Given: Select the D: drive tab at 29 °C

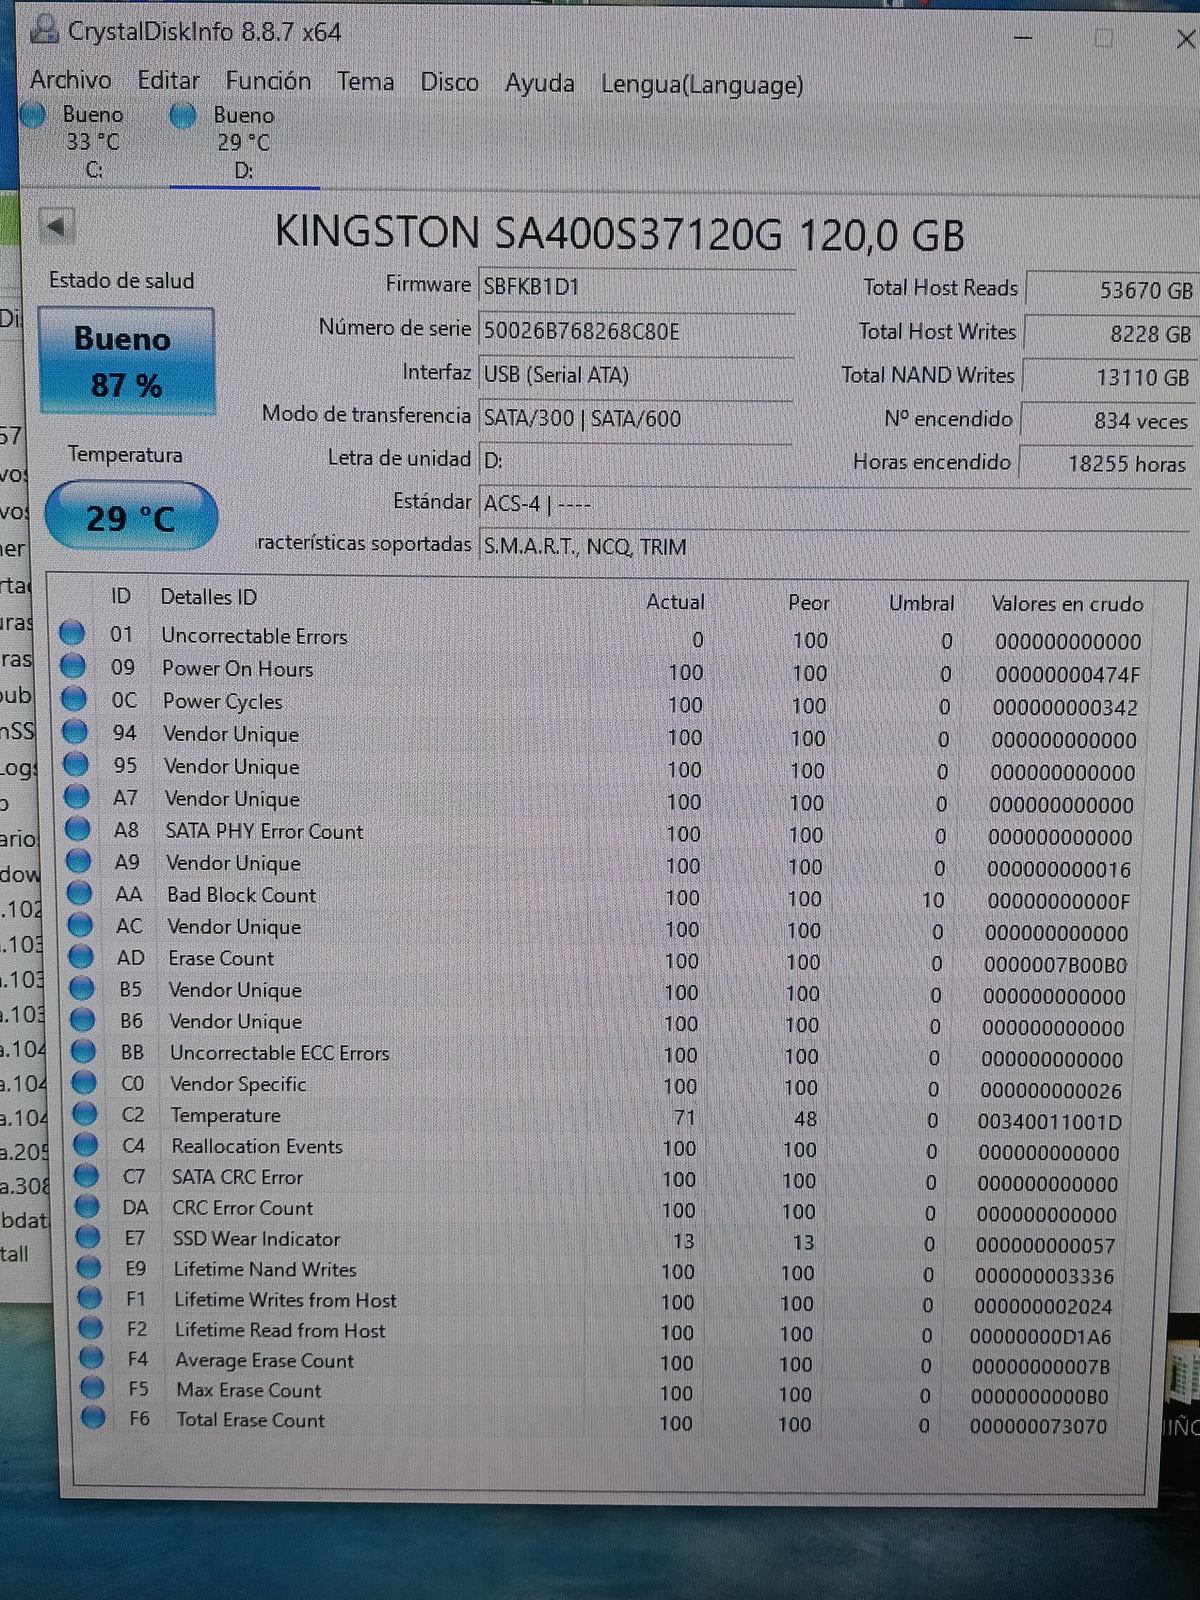Looking at the screenshot, I should coord(244,143).
